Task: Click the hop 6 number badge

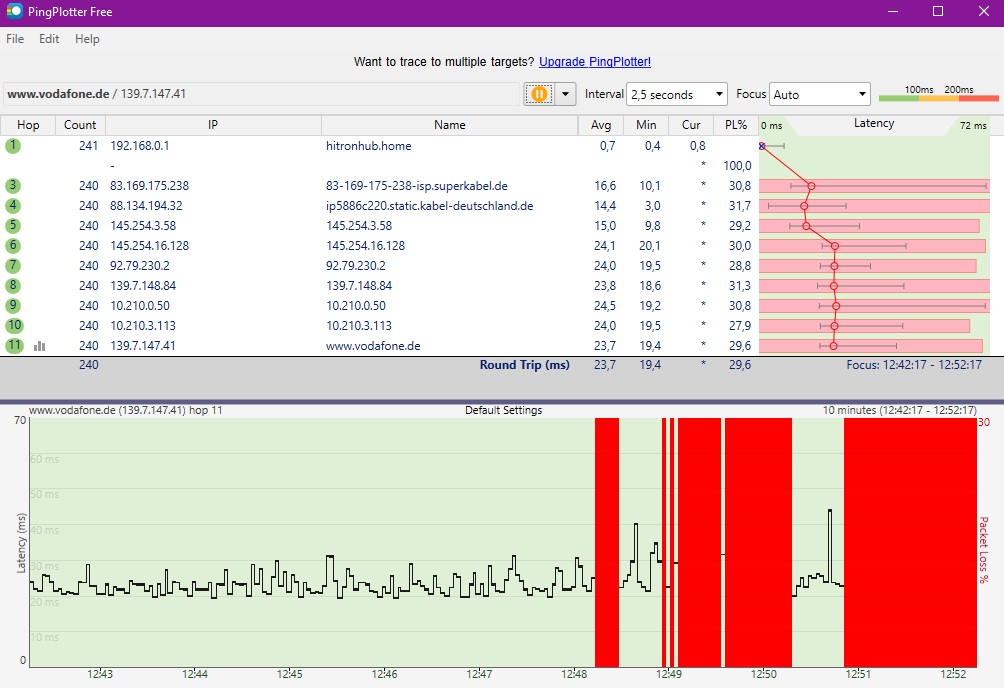Action: coord(13,246)
